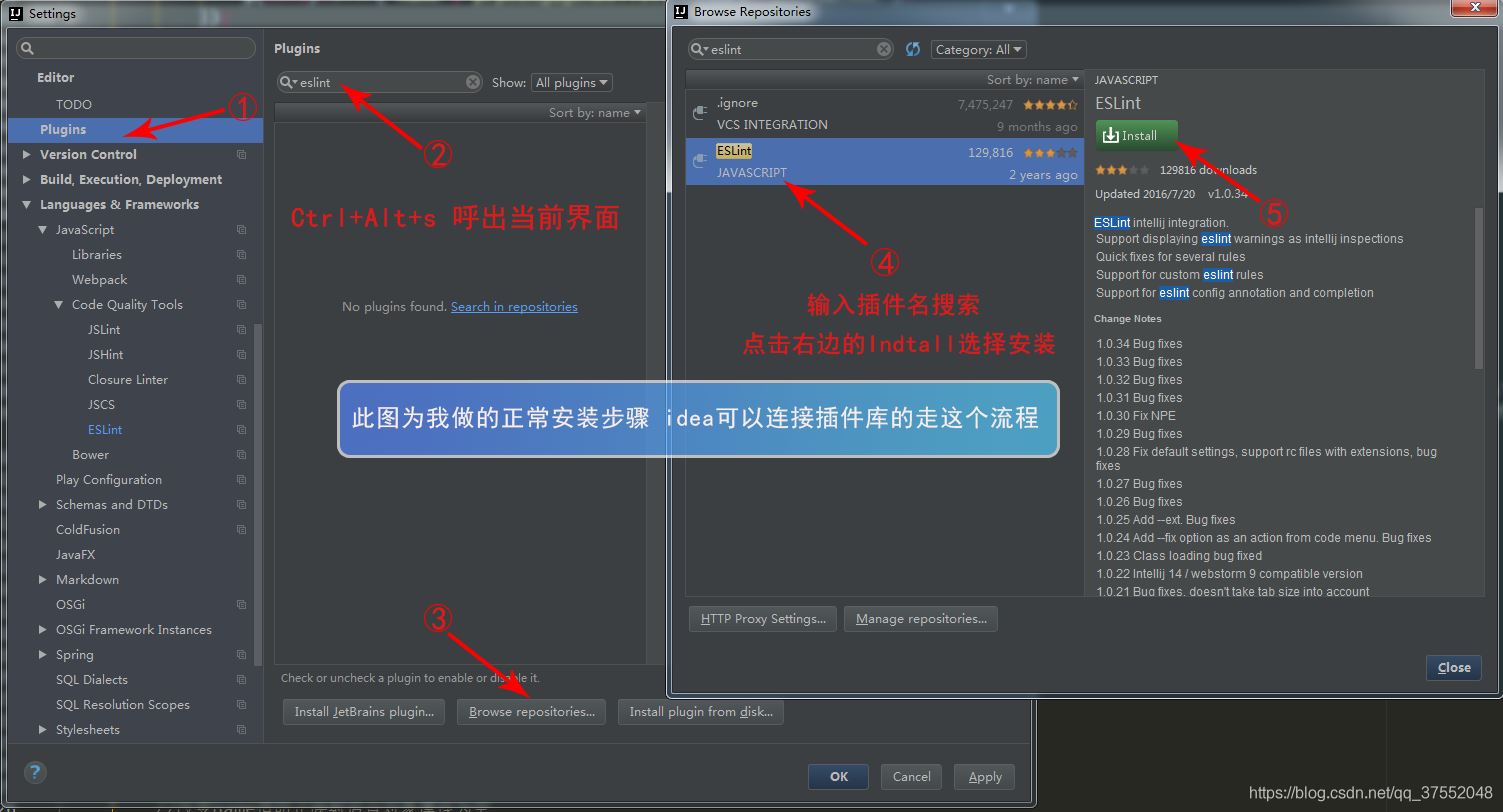1503x812 pixels.
Task: Click the magnifier icon in Settings search box
Action: (x=27, y=47)
